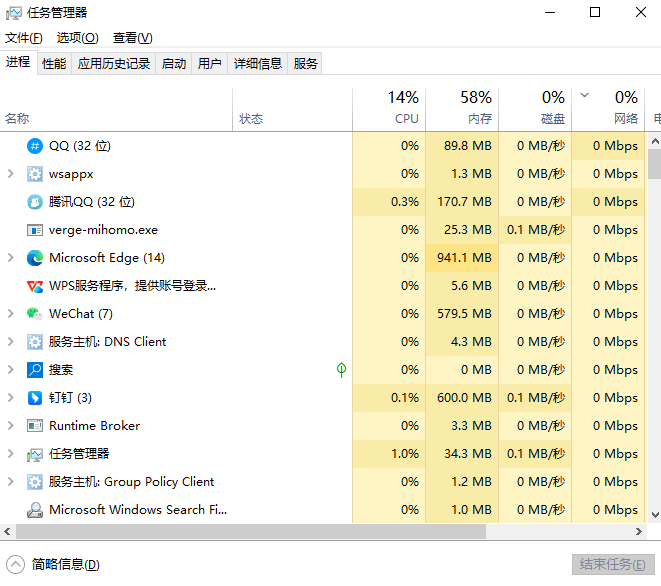Expand the 钉钉 (3) process group
661x586 pixels.
[11, 398]
